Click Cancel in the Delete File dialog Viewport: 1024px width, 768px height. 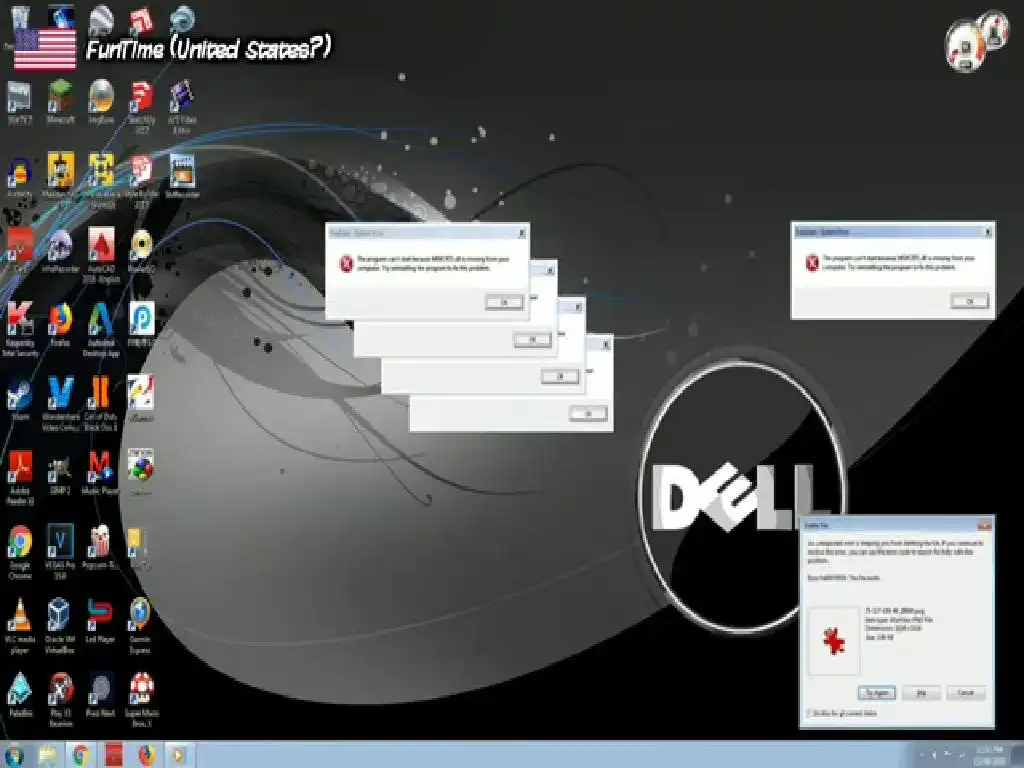[x=965, y=693]
